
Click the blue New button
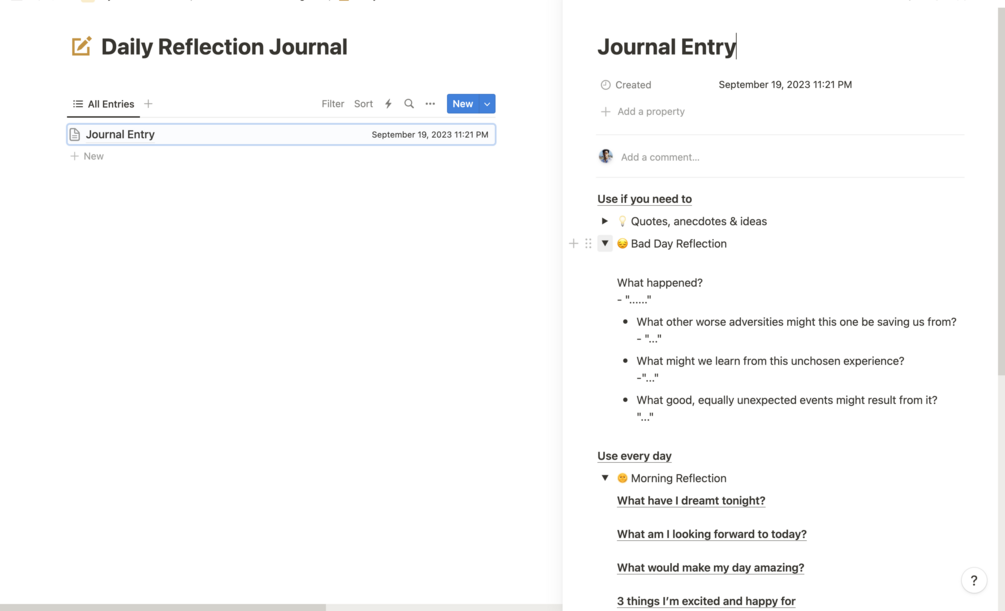click(x=462, y=104)
